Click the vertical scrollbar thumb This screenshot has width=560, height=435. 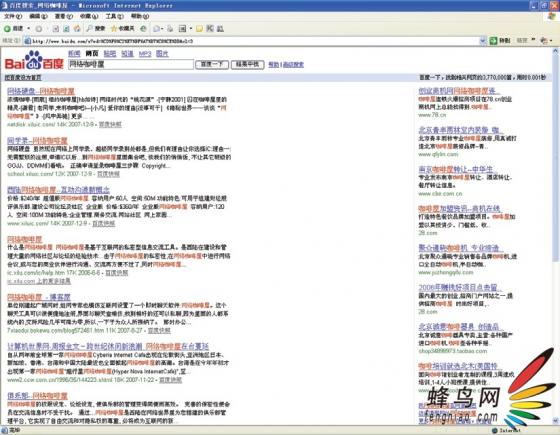point(556,158)
